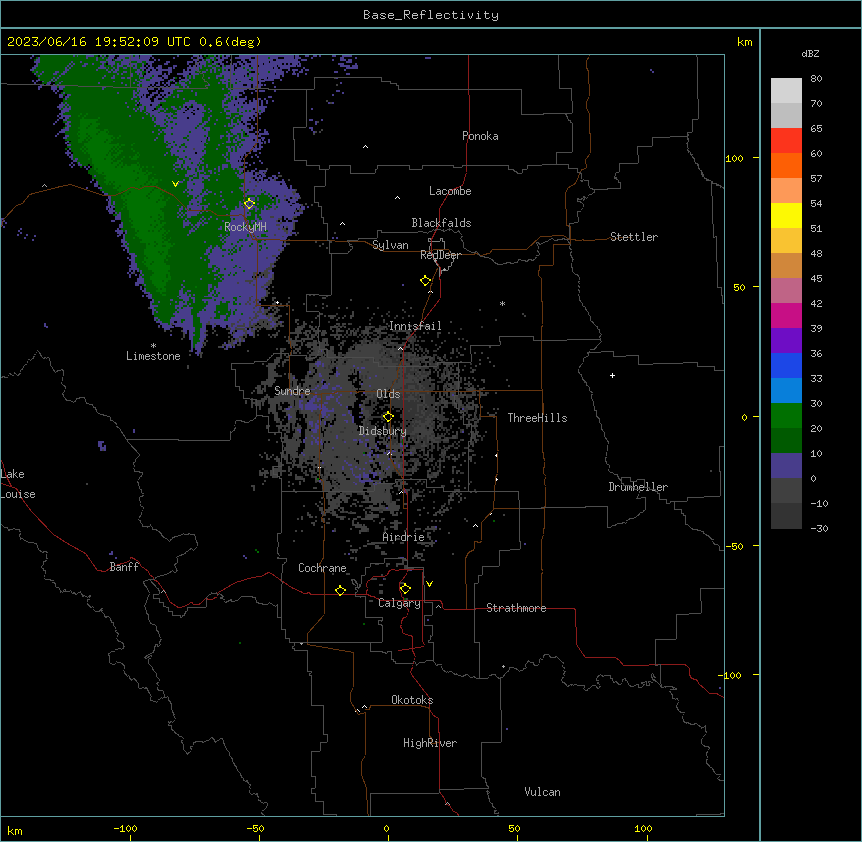Image resolution: width=862 pixels, height=842 pixels.
Task: Click the Blackfalds city label
Action: pos(441,223)
